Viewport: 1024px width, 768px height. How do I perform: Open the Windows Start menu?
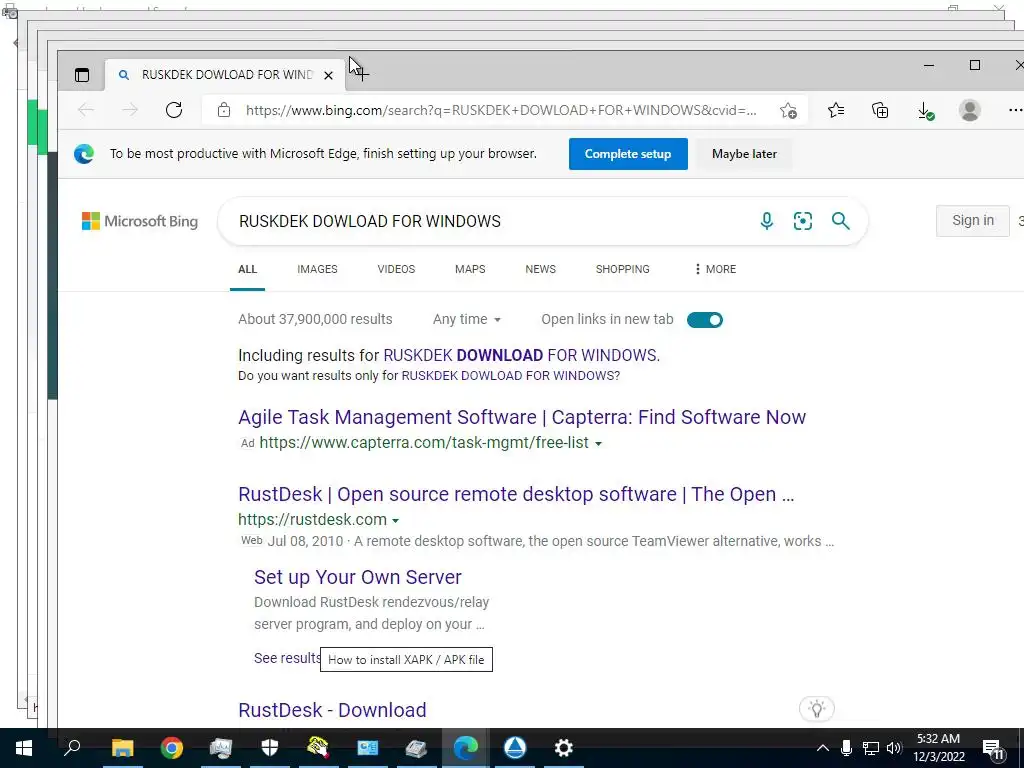(x=24, y=748)
